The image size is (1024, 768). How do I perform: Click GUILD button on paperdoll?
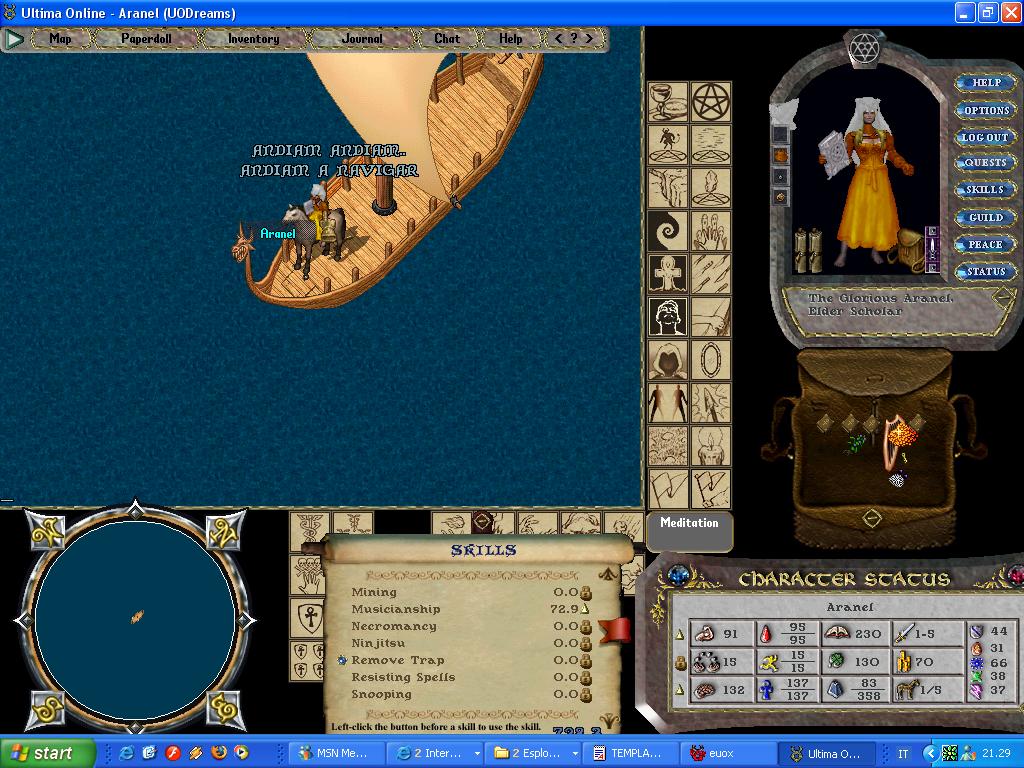click(x=986, y=217)
